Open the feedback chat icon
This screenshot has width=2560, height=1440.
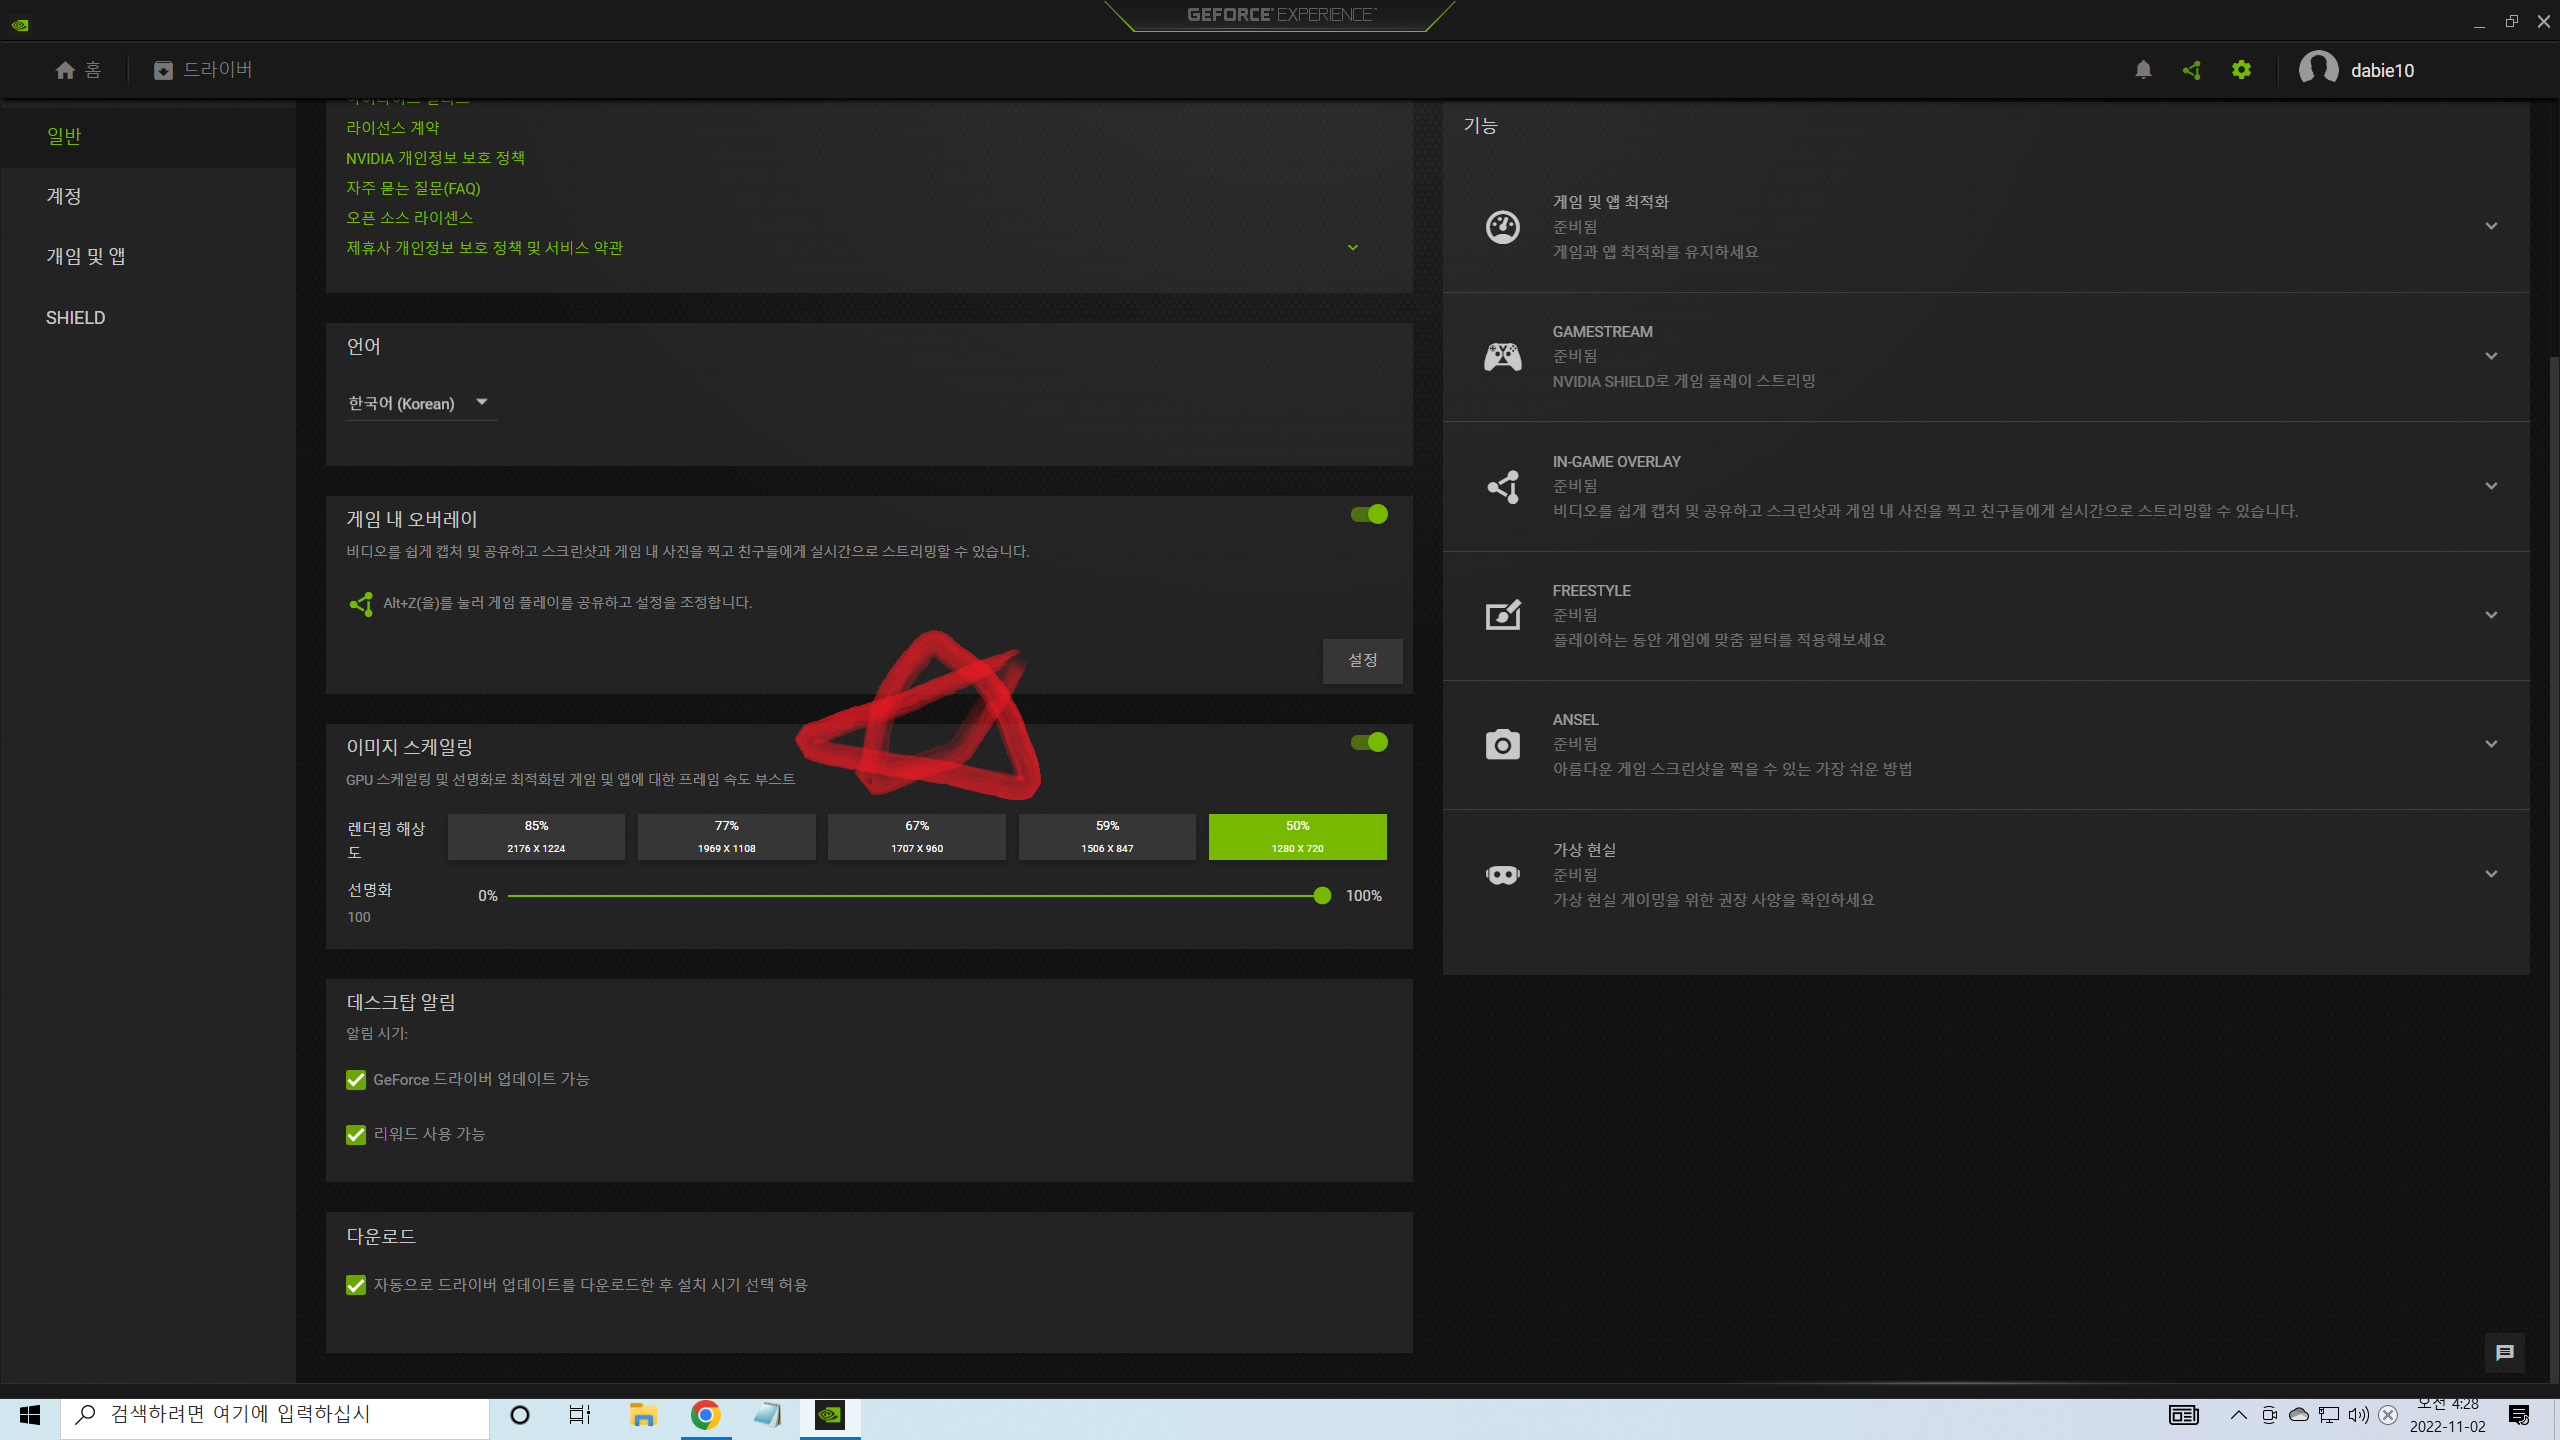pos(2504,1353)
